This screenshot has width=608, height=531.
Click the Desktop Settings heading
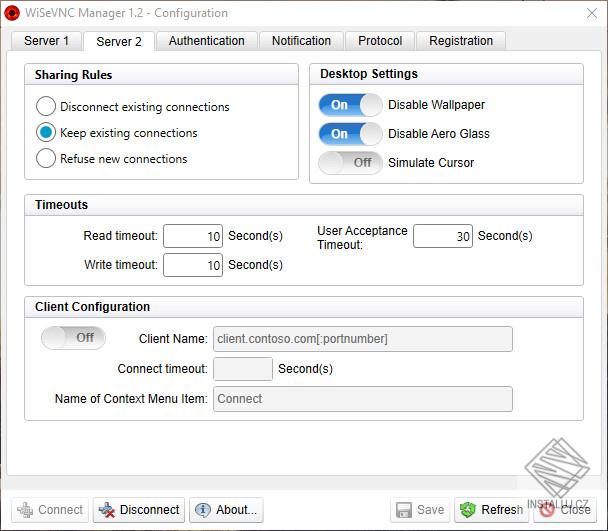click(x=369, y=74)
